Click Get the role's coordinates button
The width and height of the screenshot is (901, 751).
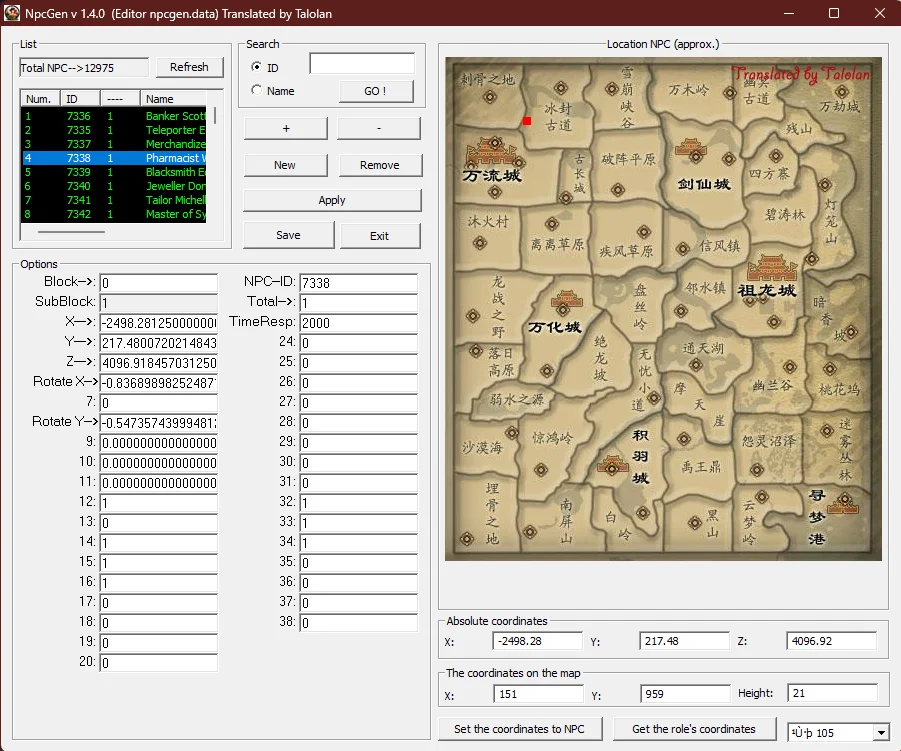pyautogui.click(x=694, y=729)
